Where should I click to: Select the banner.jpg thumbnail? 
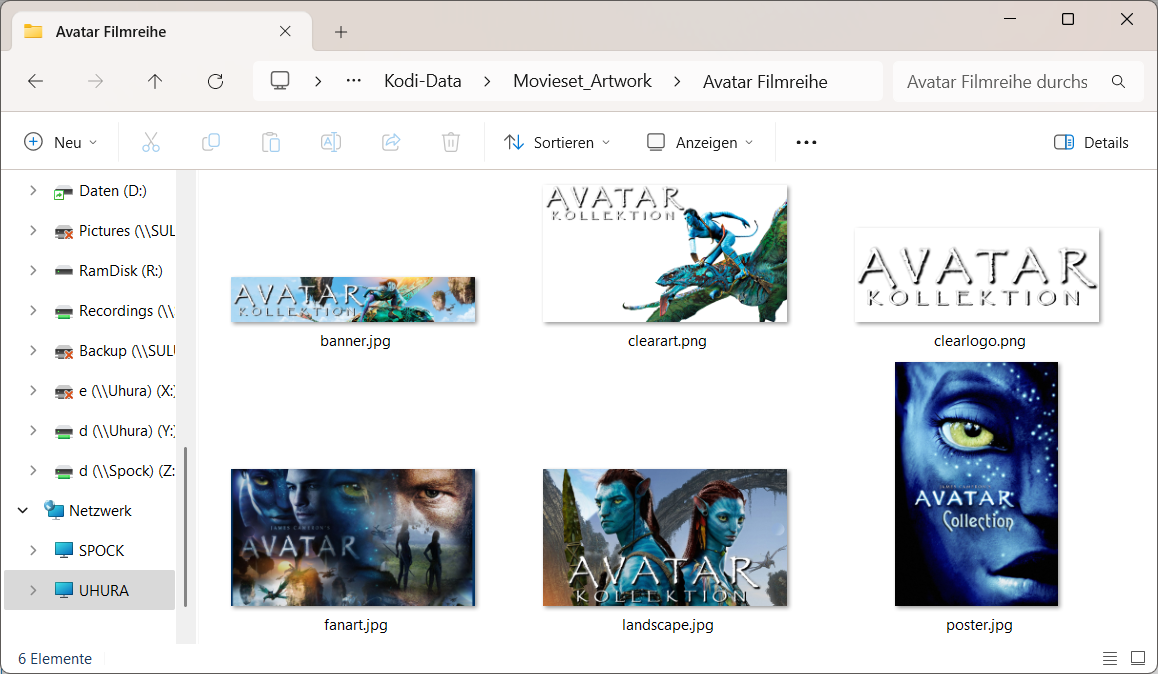(353, 299)
